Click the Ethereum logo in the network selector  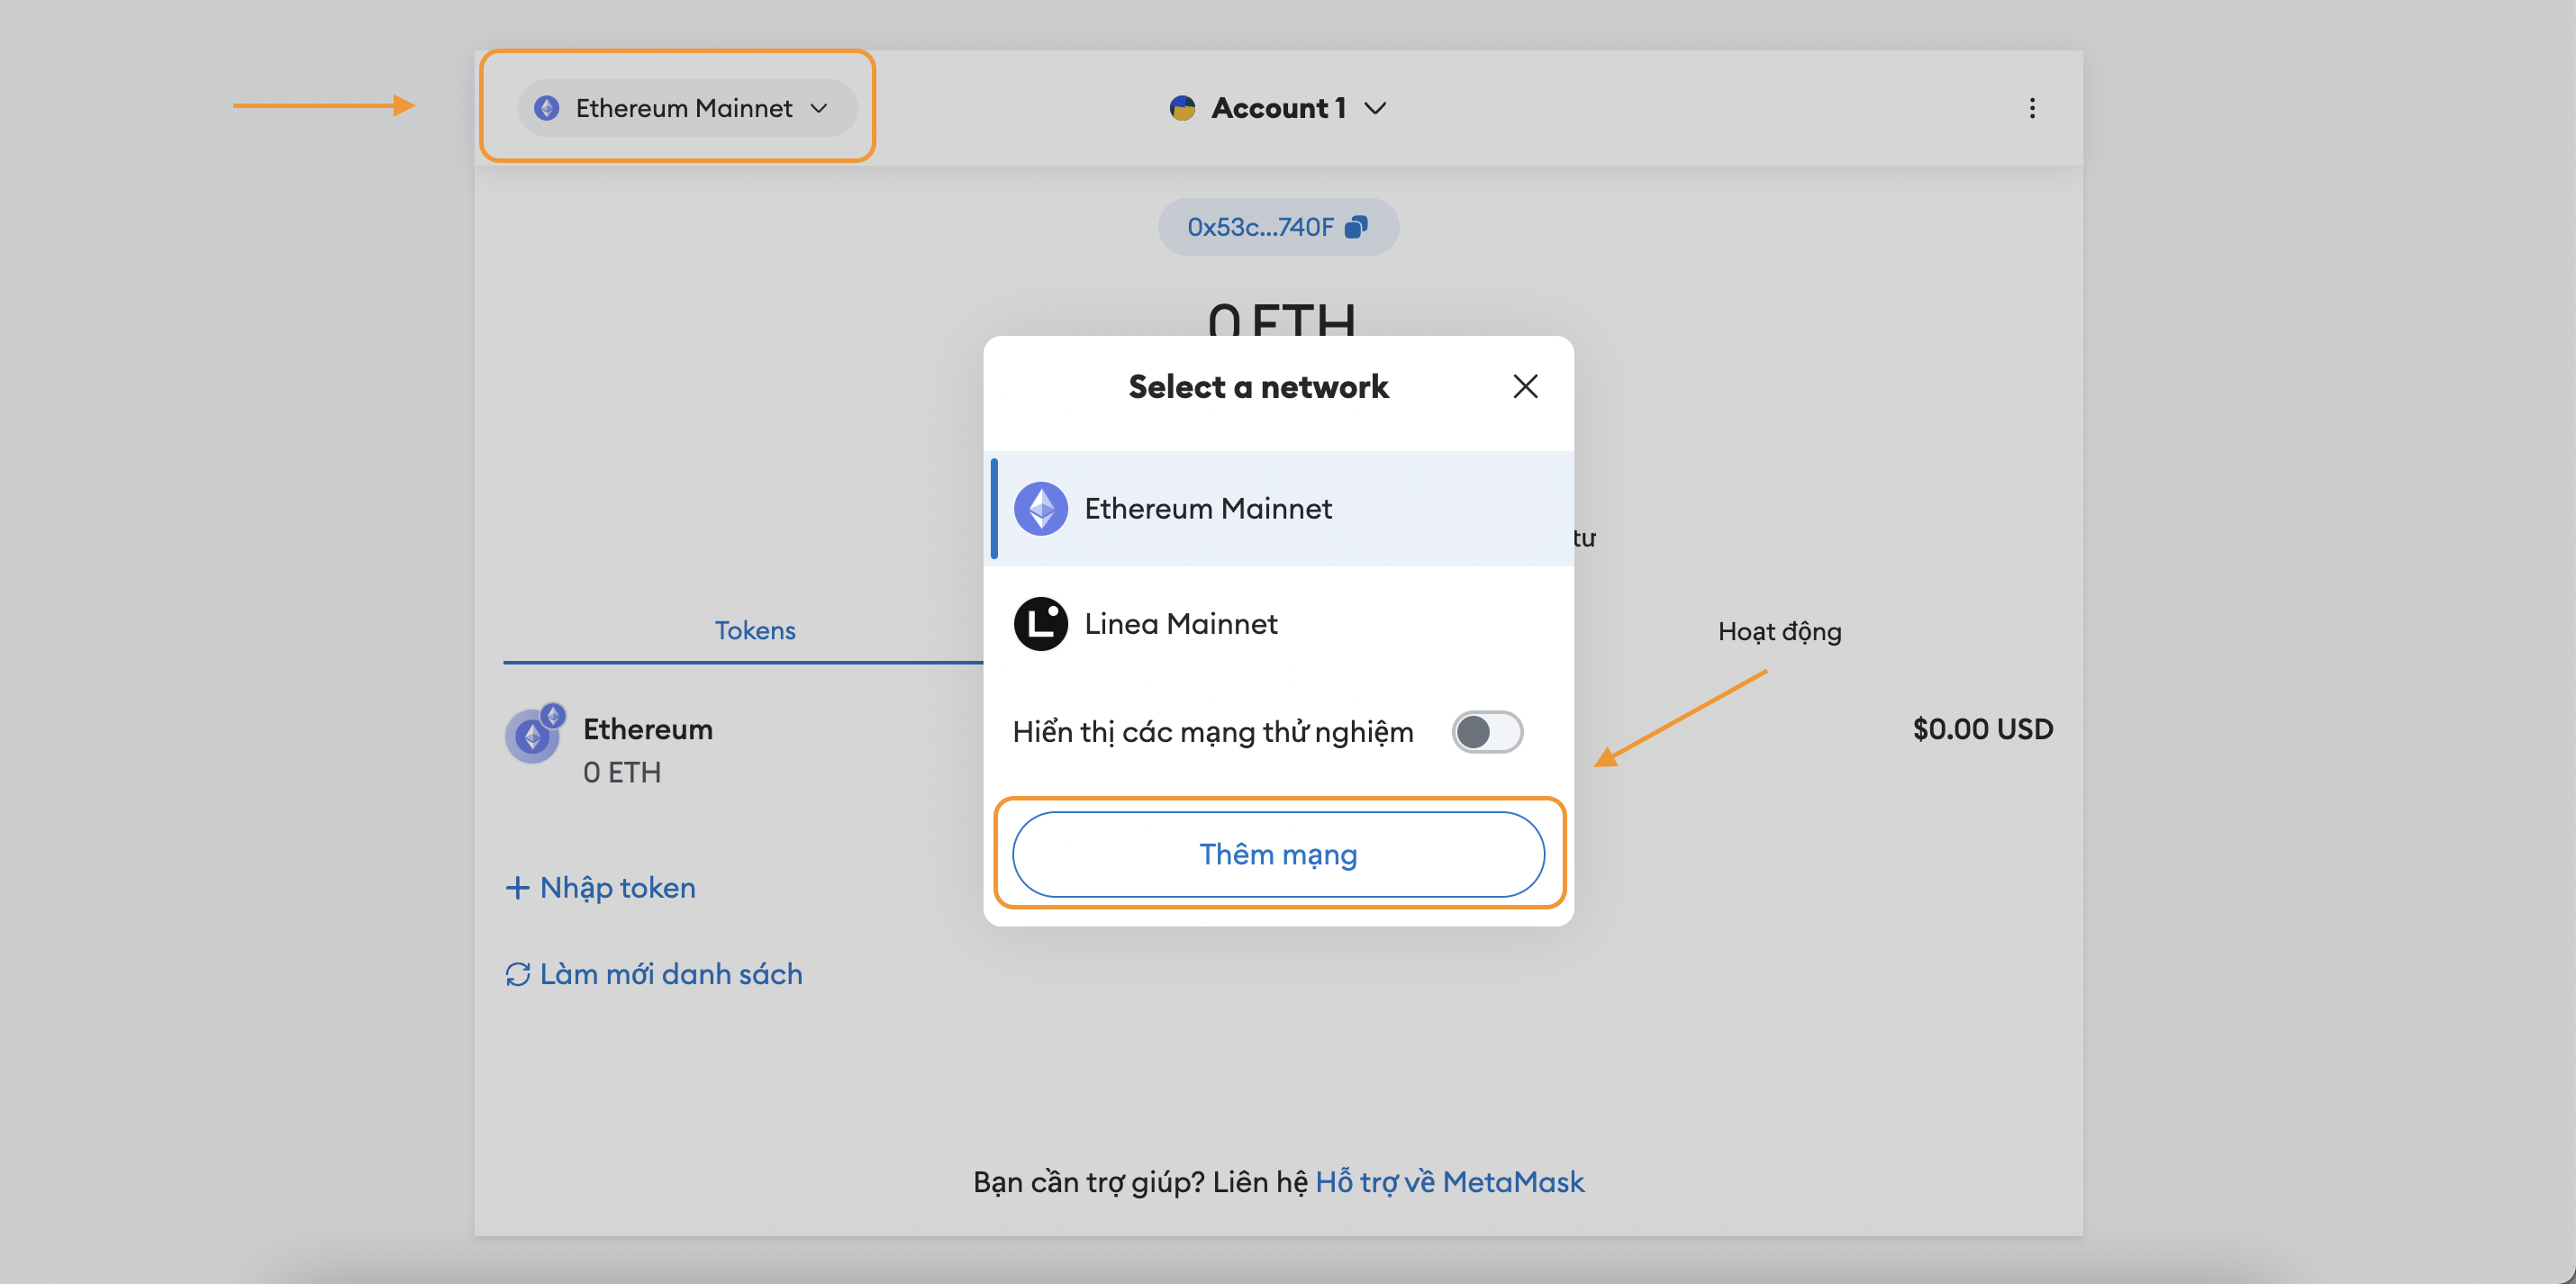coord(546,108)
